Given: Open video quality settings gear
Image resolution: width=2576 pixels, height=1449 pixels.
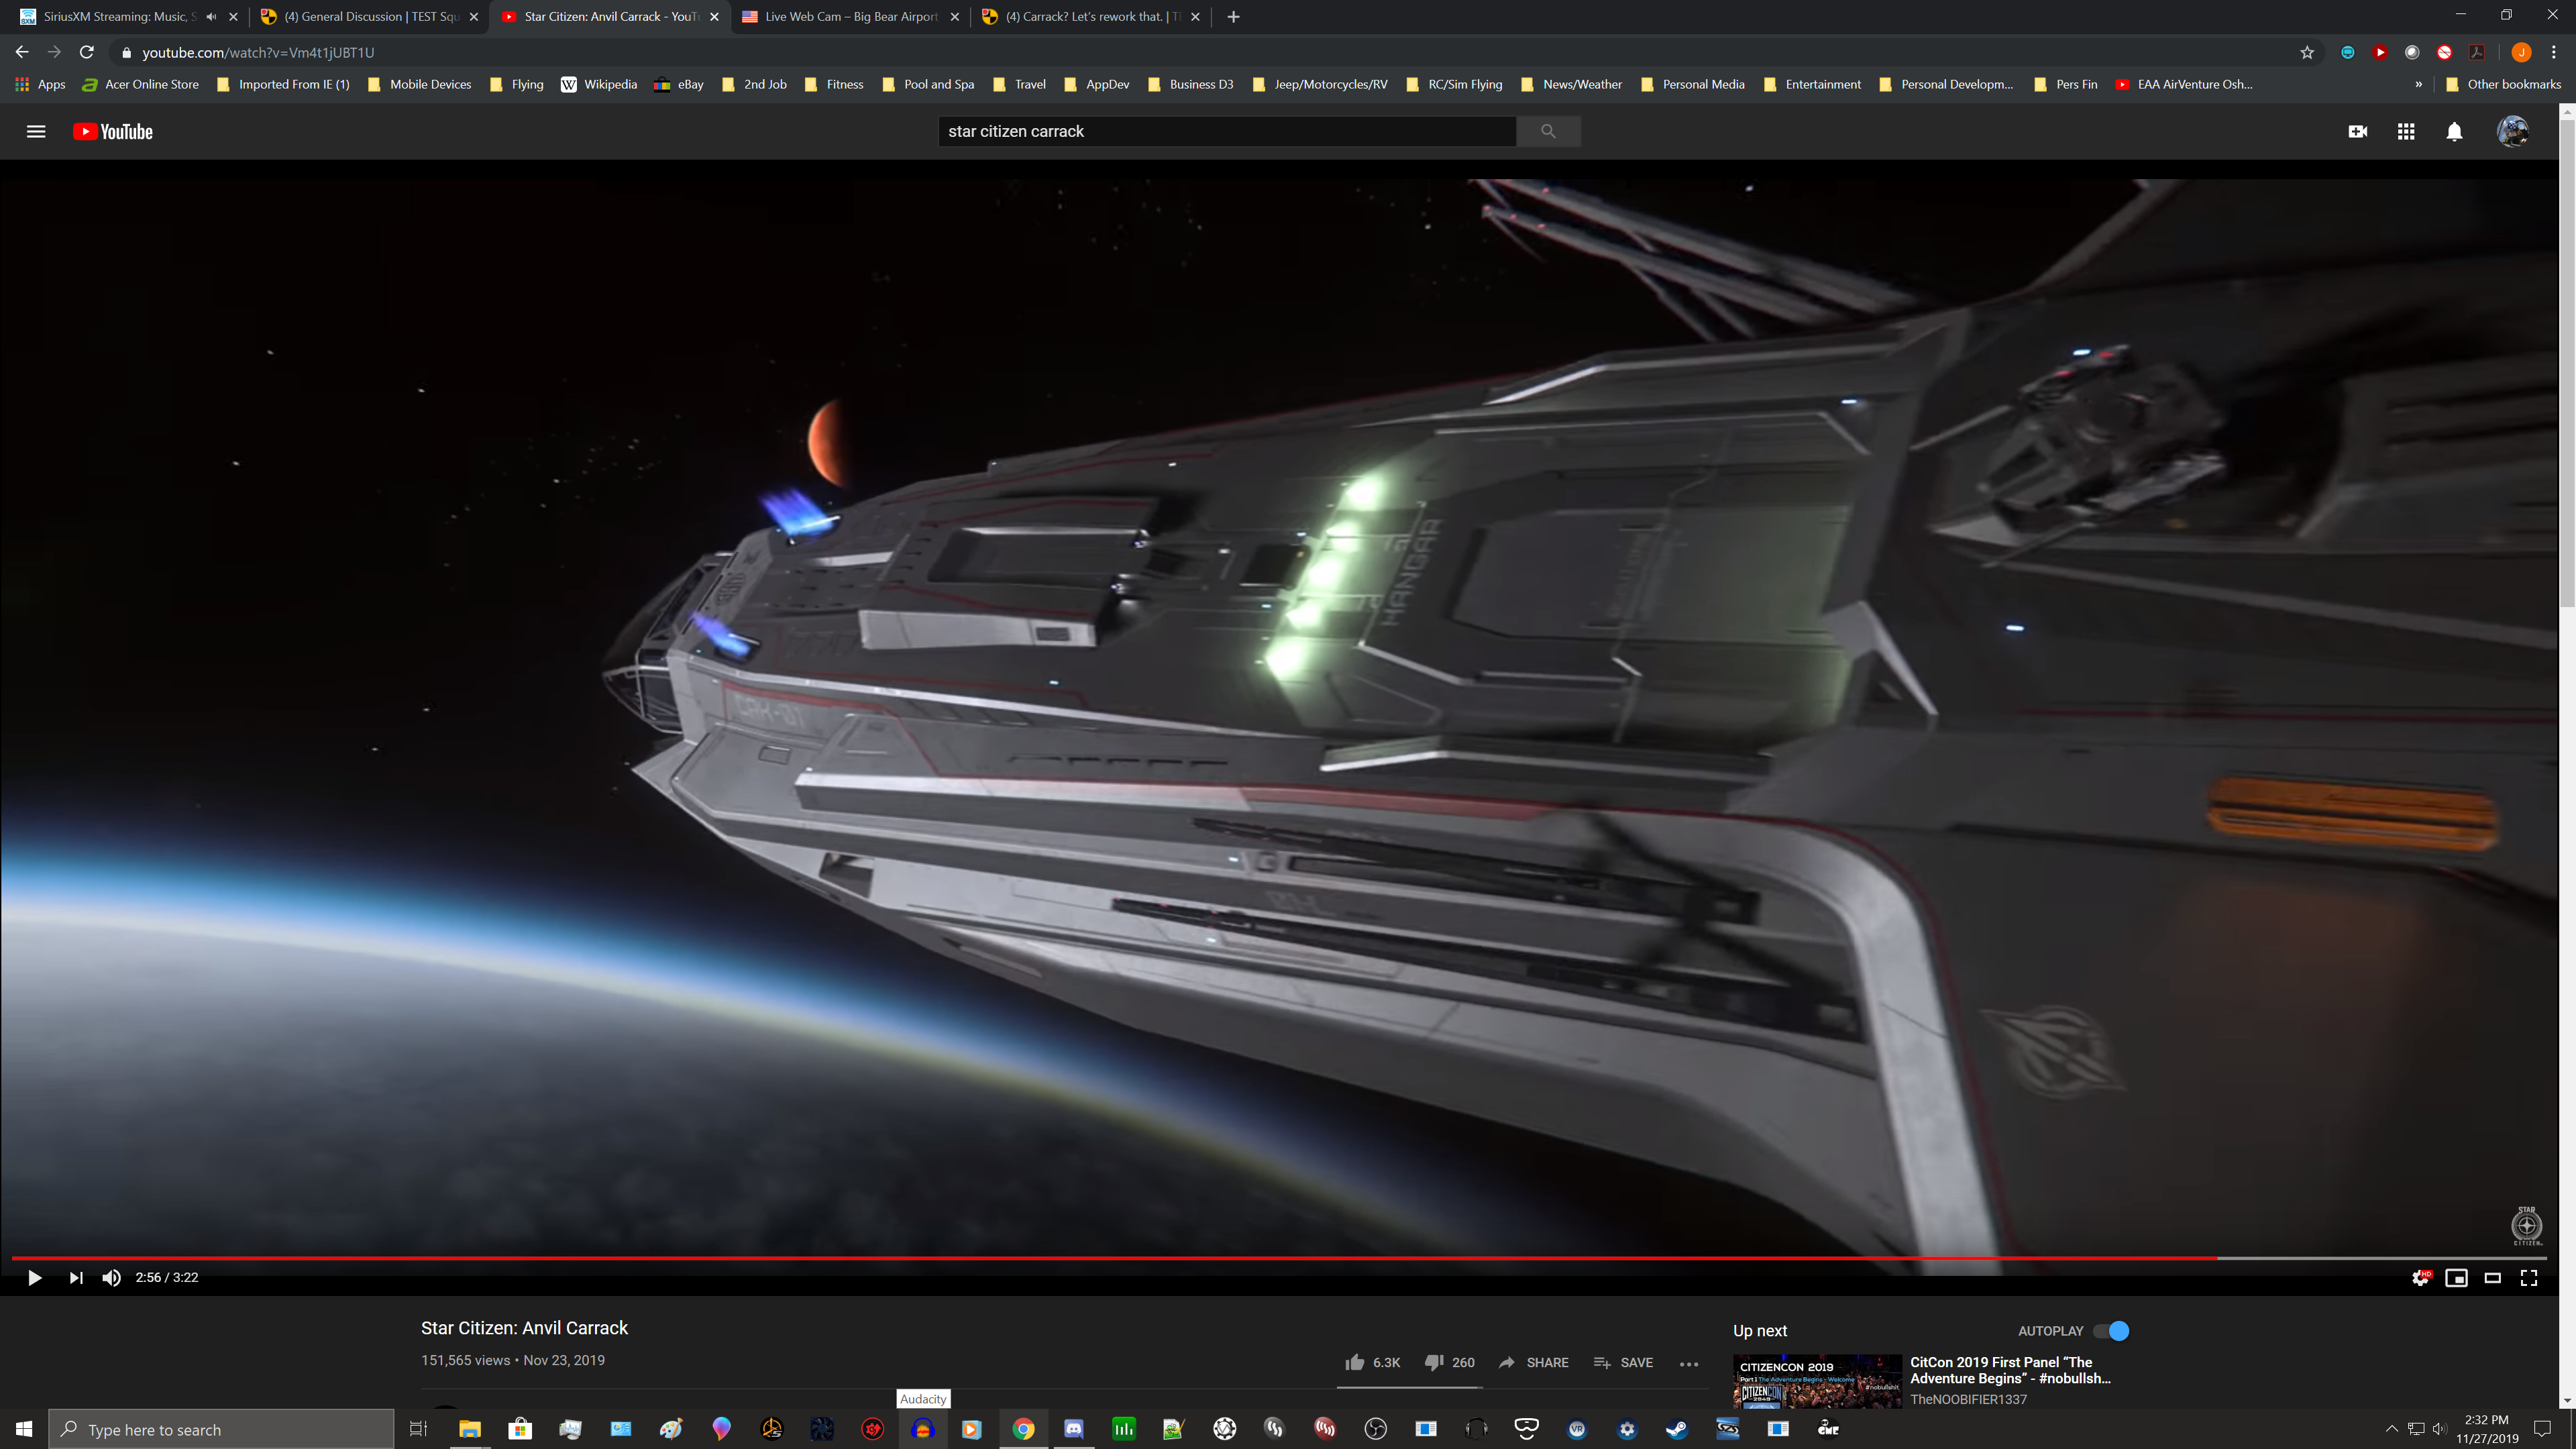Looking at the screenshot, I should (x=2420, y=1277).
